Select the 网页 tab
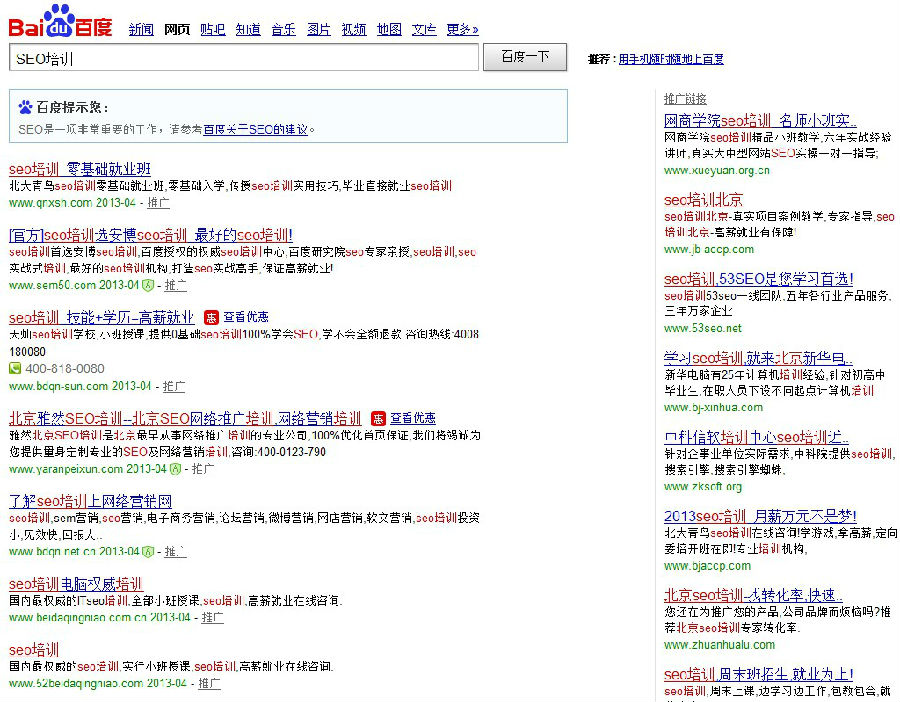This screenshot has height=702, width=900. point(177,29)
